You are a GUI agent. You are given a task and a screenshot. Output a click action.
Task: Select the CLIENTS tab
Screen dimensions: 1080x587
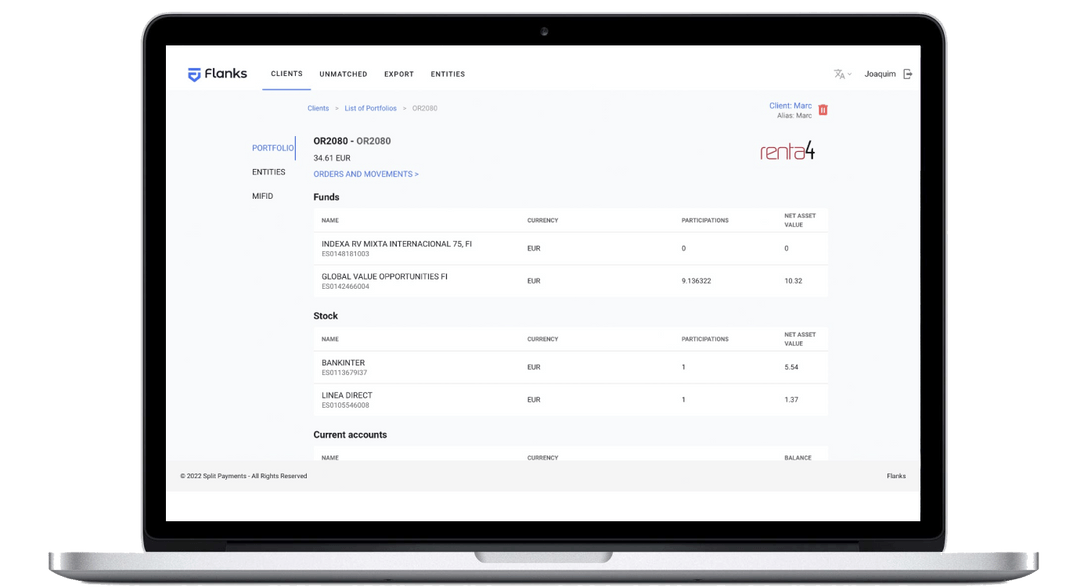click(x=286, y=73)
